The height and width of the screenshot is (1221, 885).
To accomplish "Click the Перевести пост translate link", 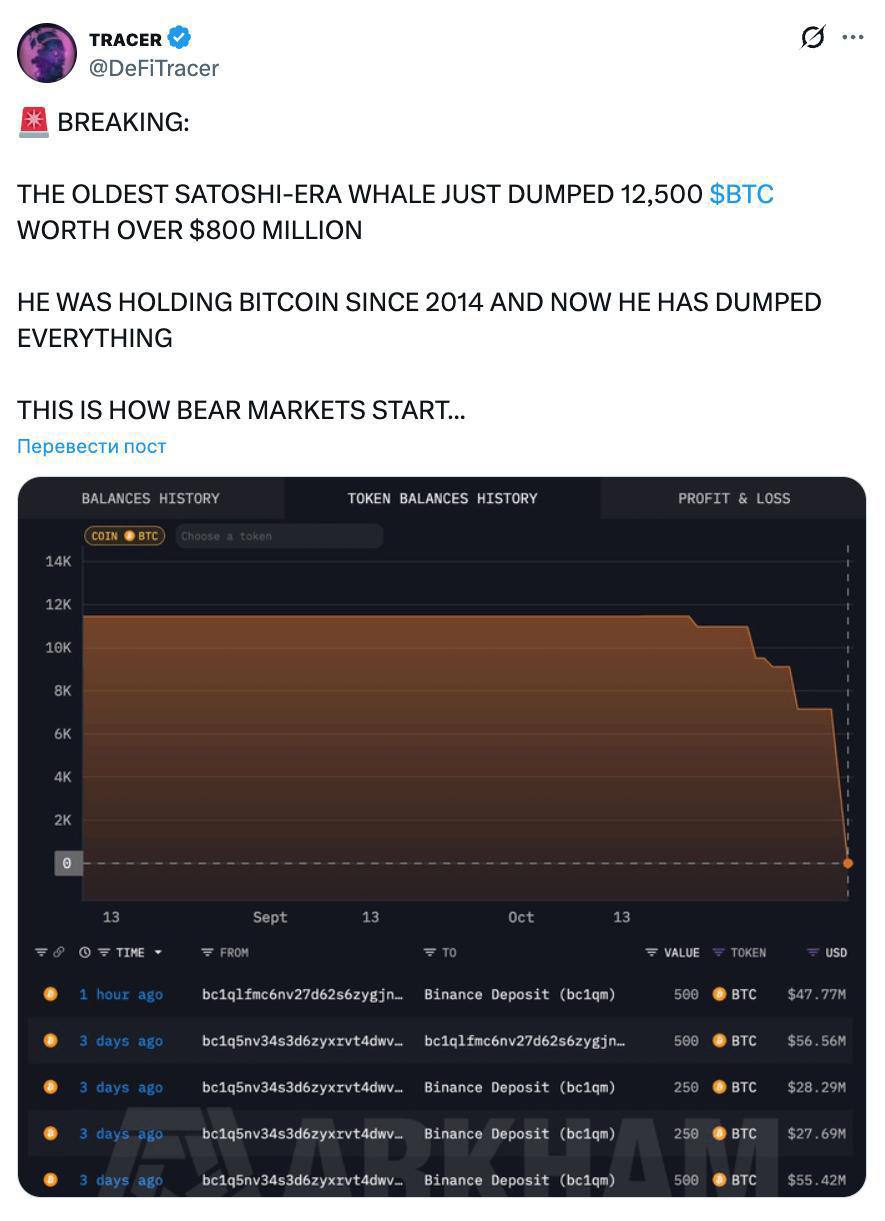I will point(92,446).
